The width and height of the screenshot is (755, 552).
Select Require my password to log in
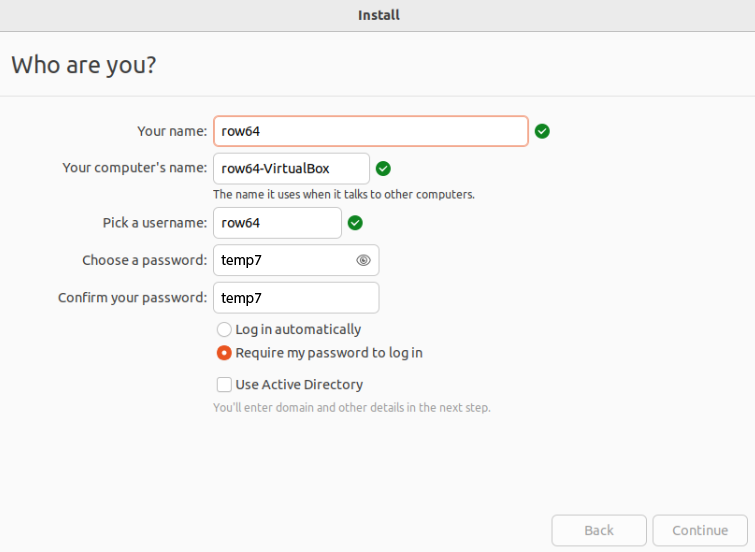point(224,353)
